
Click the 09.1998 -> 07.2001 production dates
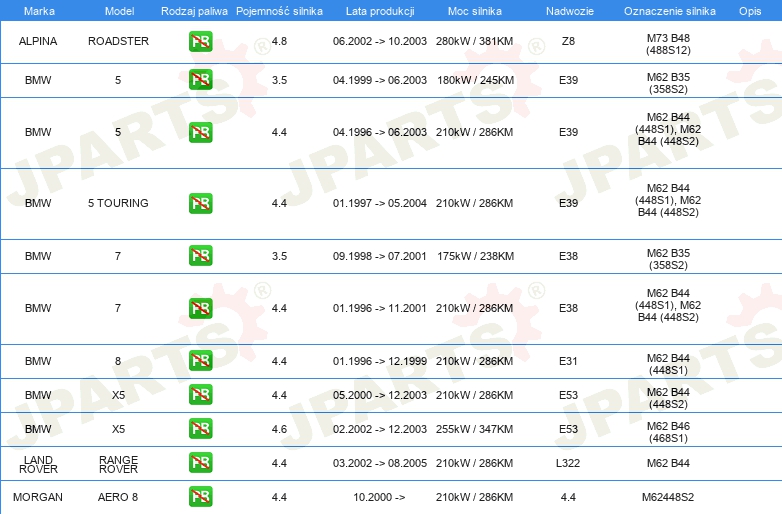pos(380,256)
